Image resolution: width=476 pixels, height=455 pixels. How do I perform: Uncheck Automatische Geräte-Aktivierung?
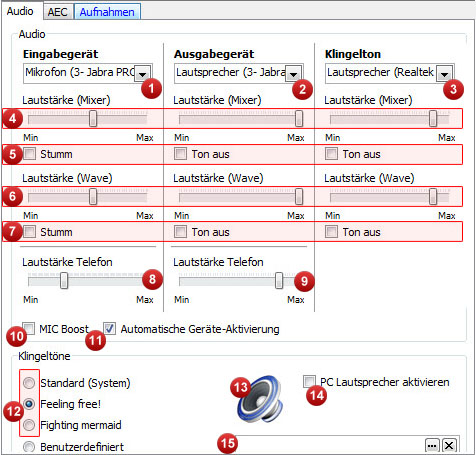tap(109, 328)
